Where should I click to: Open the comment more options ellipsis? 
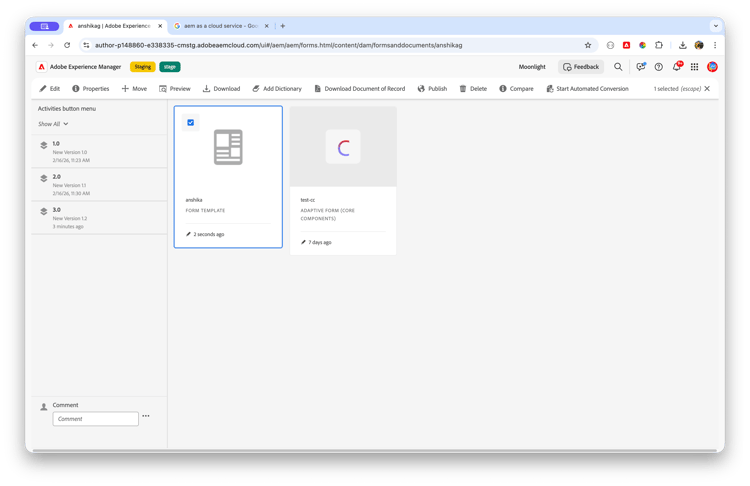146,416
